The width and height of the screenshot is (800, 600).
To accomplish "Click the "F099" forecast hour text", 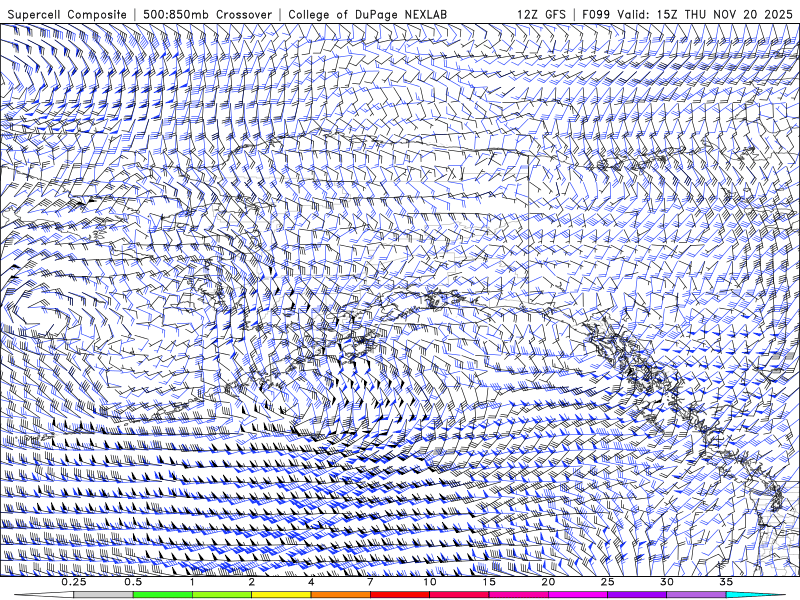I will pos(596,14).
